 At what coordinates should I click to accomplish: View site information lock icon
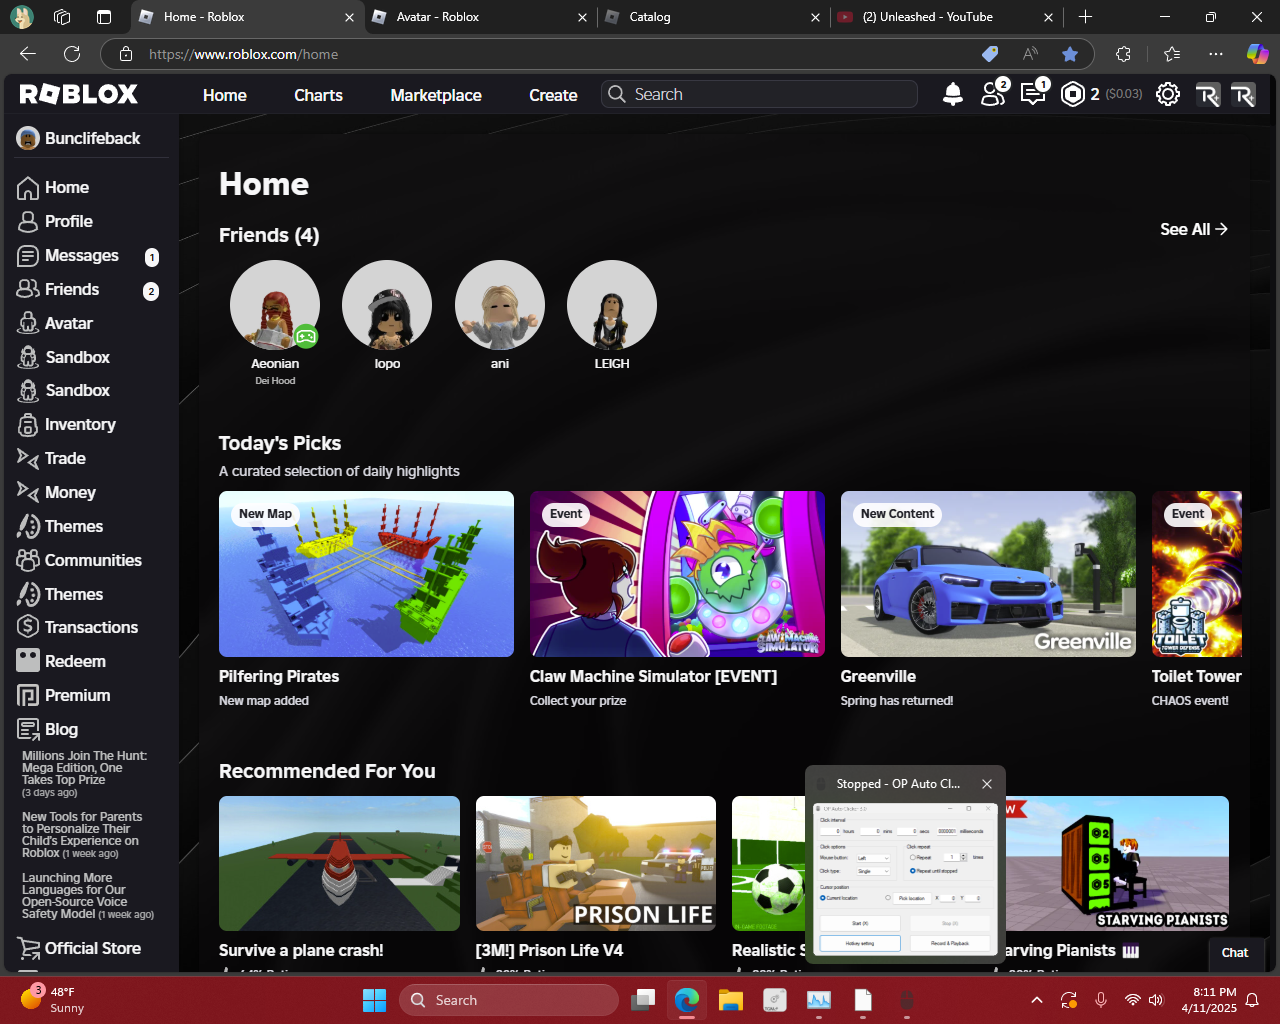(x=125, y=54)
